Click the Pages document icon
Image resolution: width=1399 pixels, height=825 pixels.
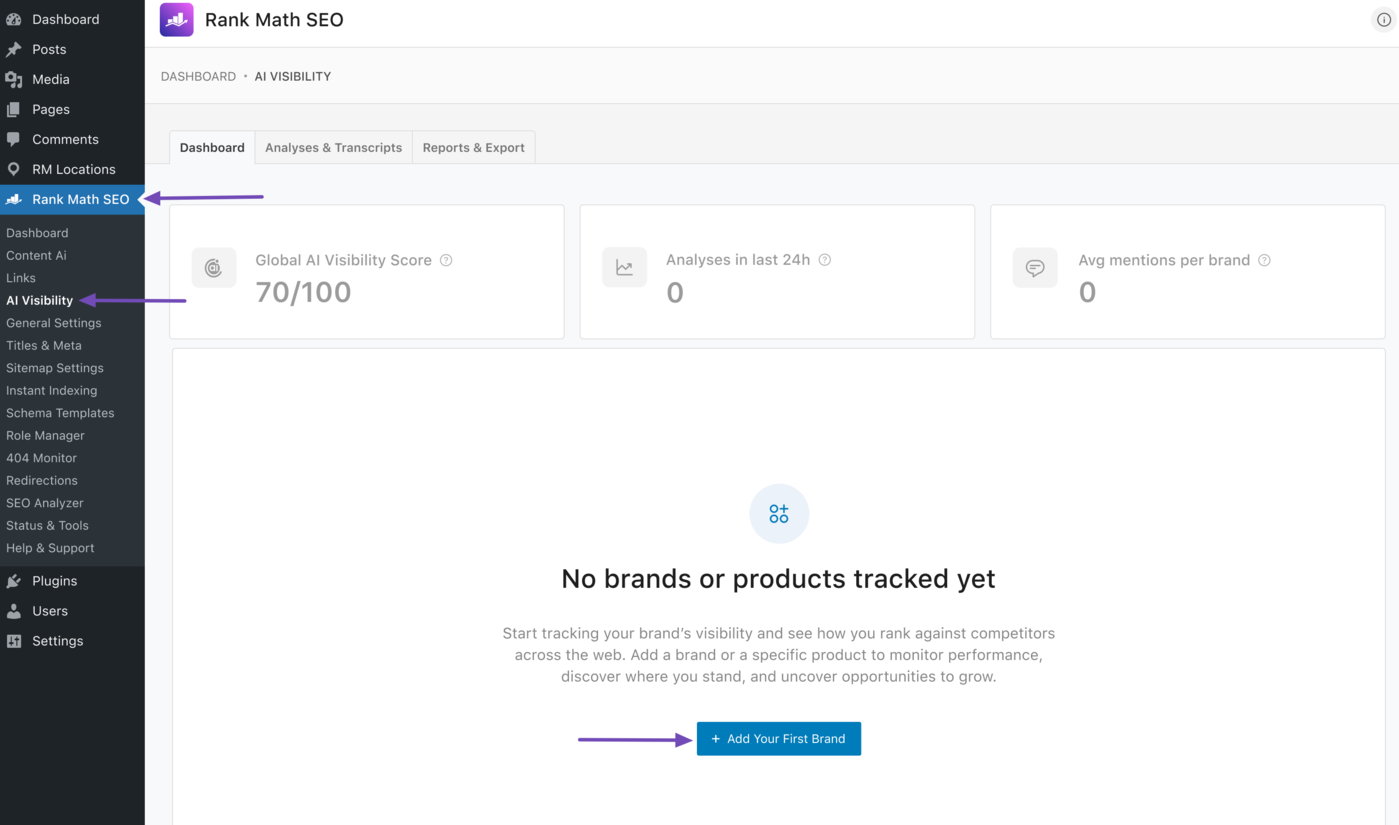[x=14, y=109]
